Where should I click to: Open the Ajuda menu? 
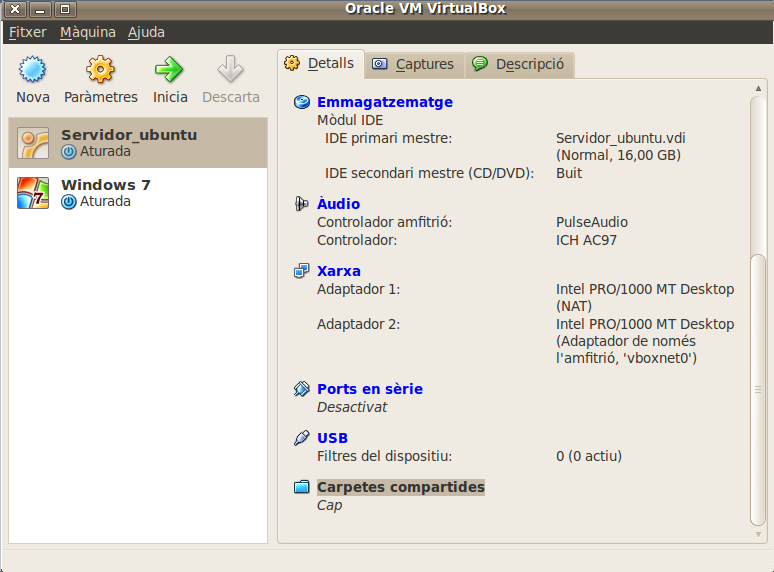pyautogui.click(x=146, y=32)
